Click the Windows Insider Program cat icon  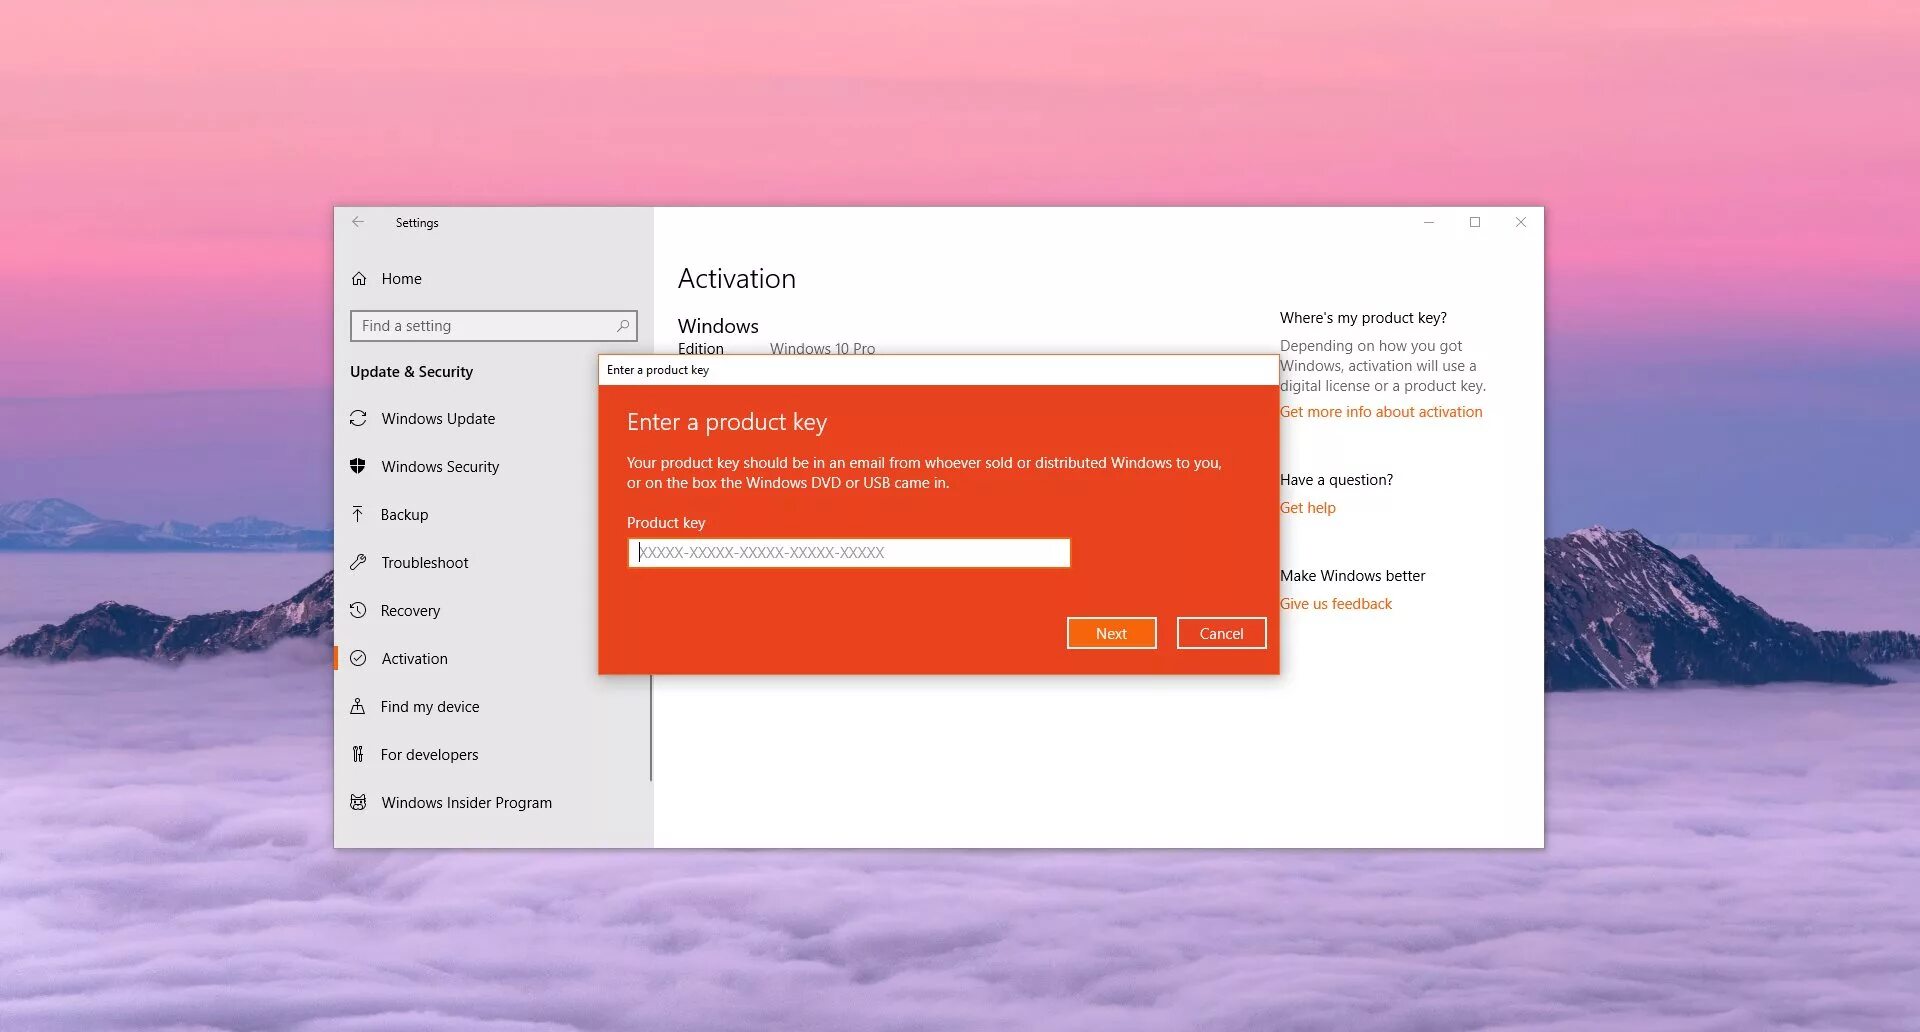[x=358, y=803]
